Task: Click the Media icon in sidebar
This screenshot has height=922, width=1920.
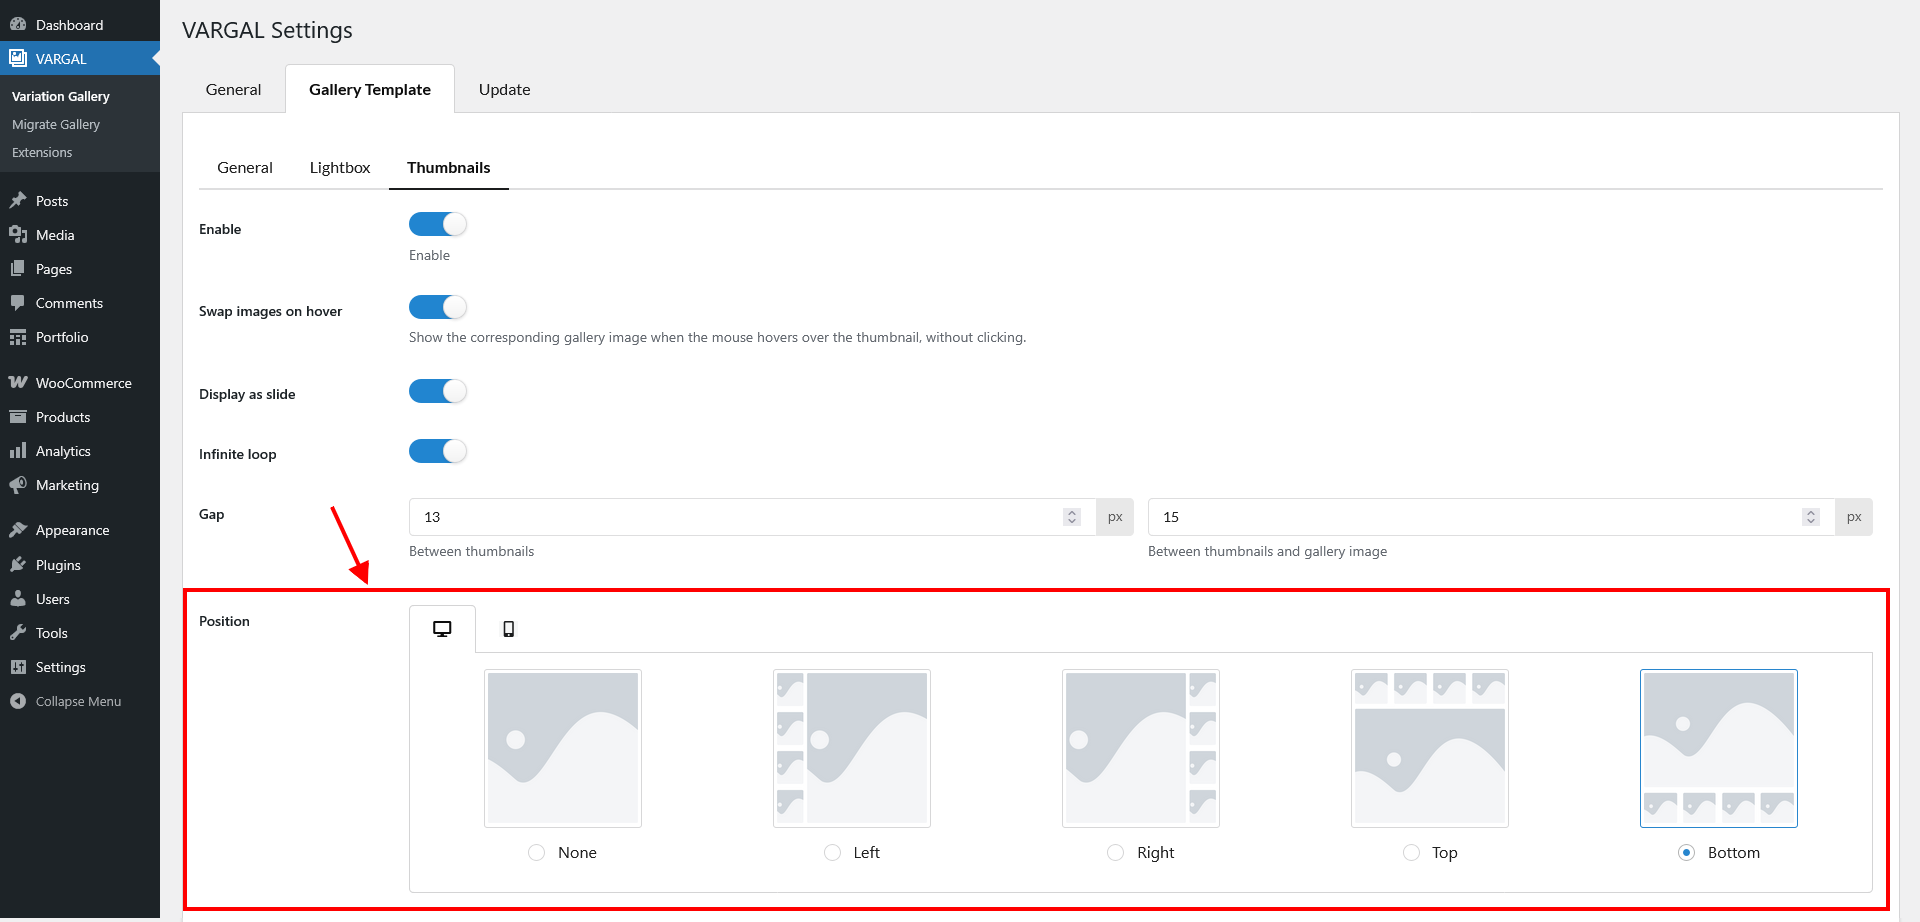Action: (18, 234)
